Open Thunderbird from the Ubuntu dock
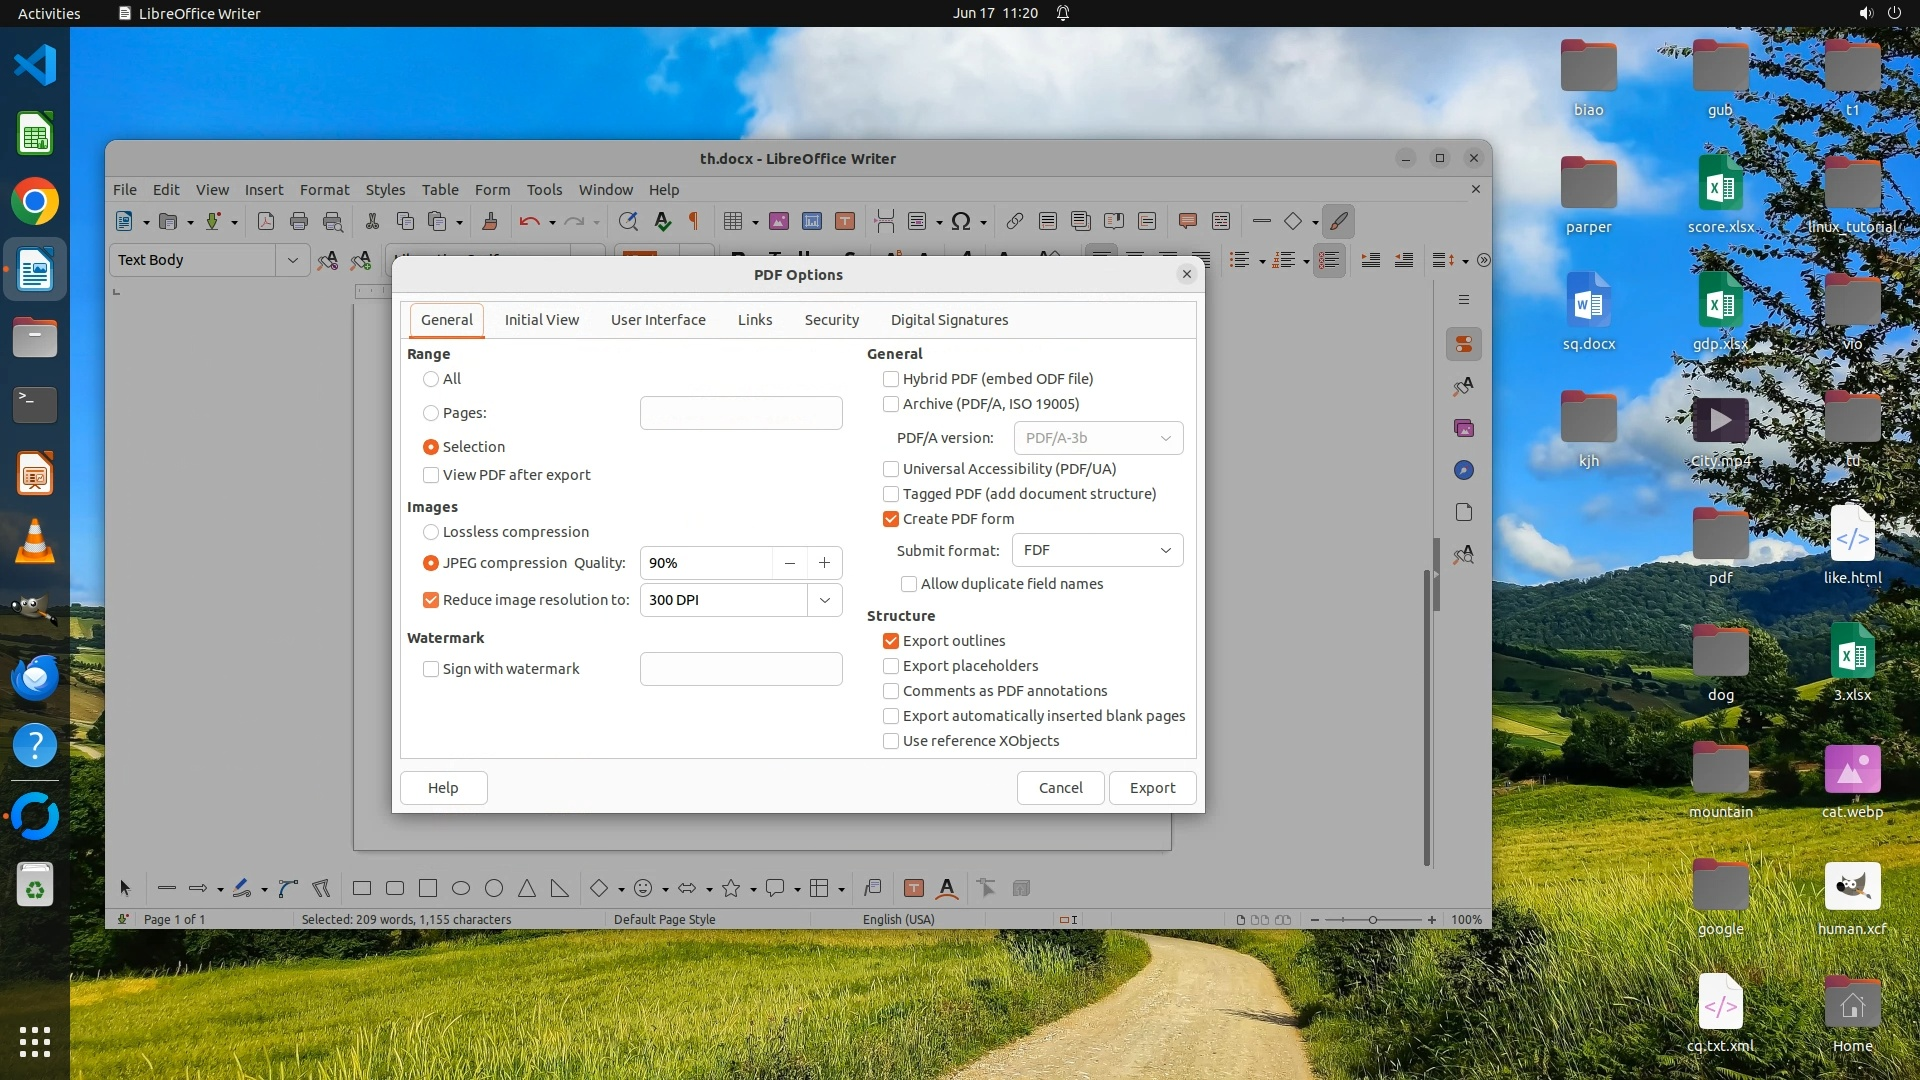1920x1080 pixels. pos(35,679)
